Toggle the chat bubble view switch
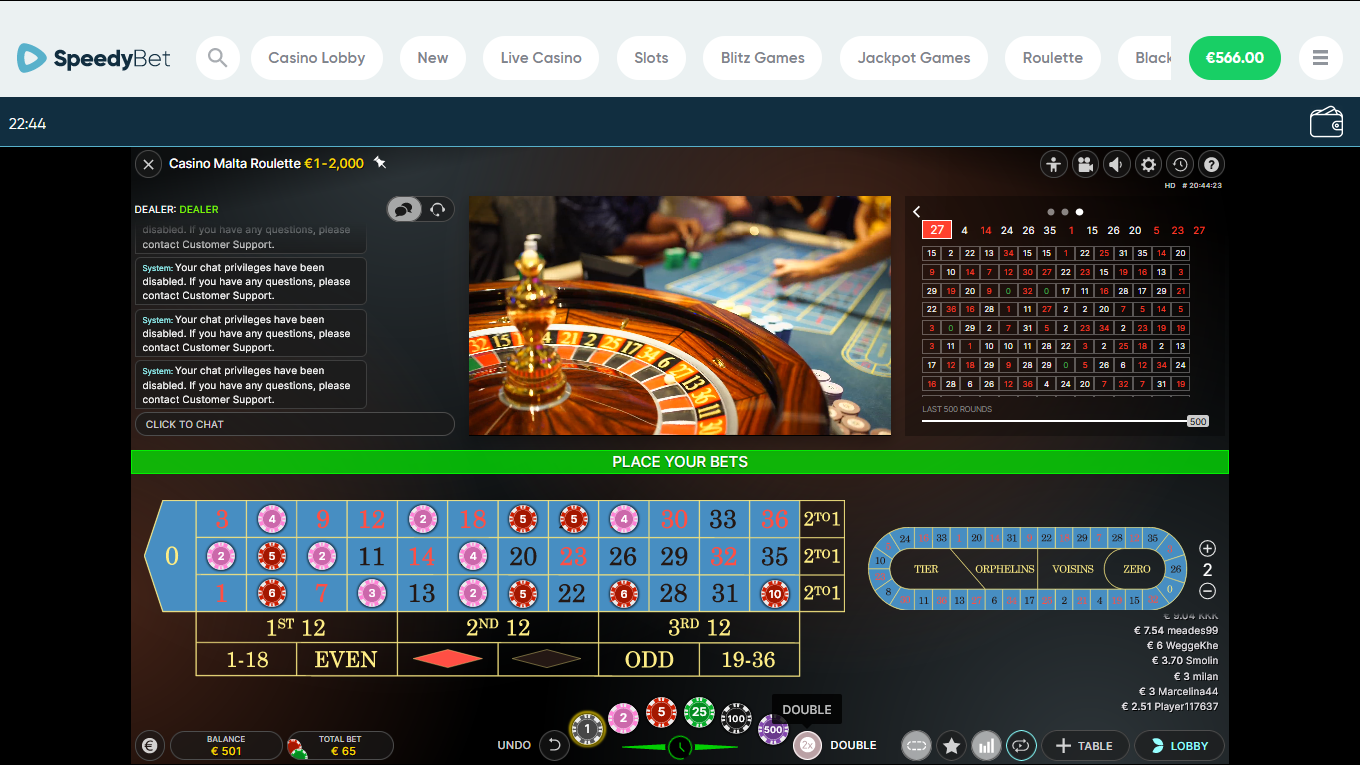This screenshot has height=765, width=1360. tap(405, 209)
